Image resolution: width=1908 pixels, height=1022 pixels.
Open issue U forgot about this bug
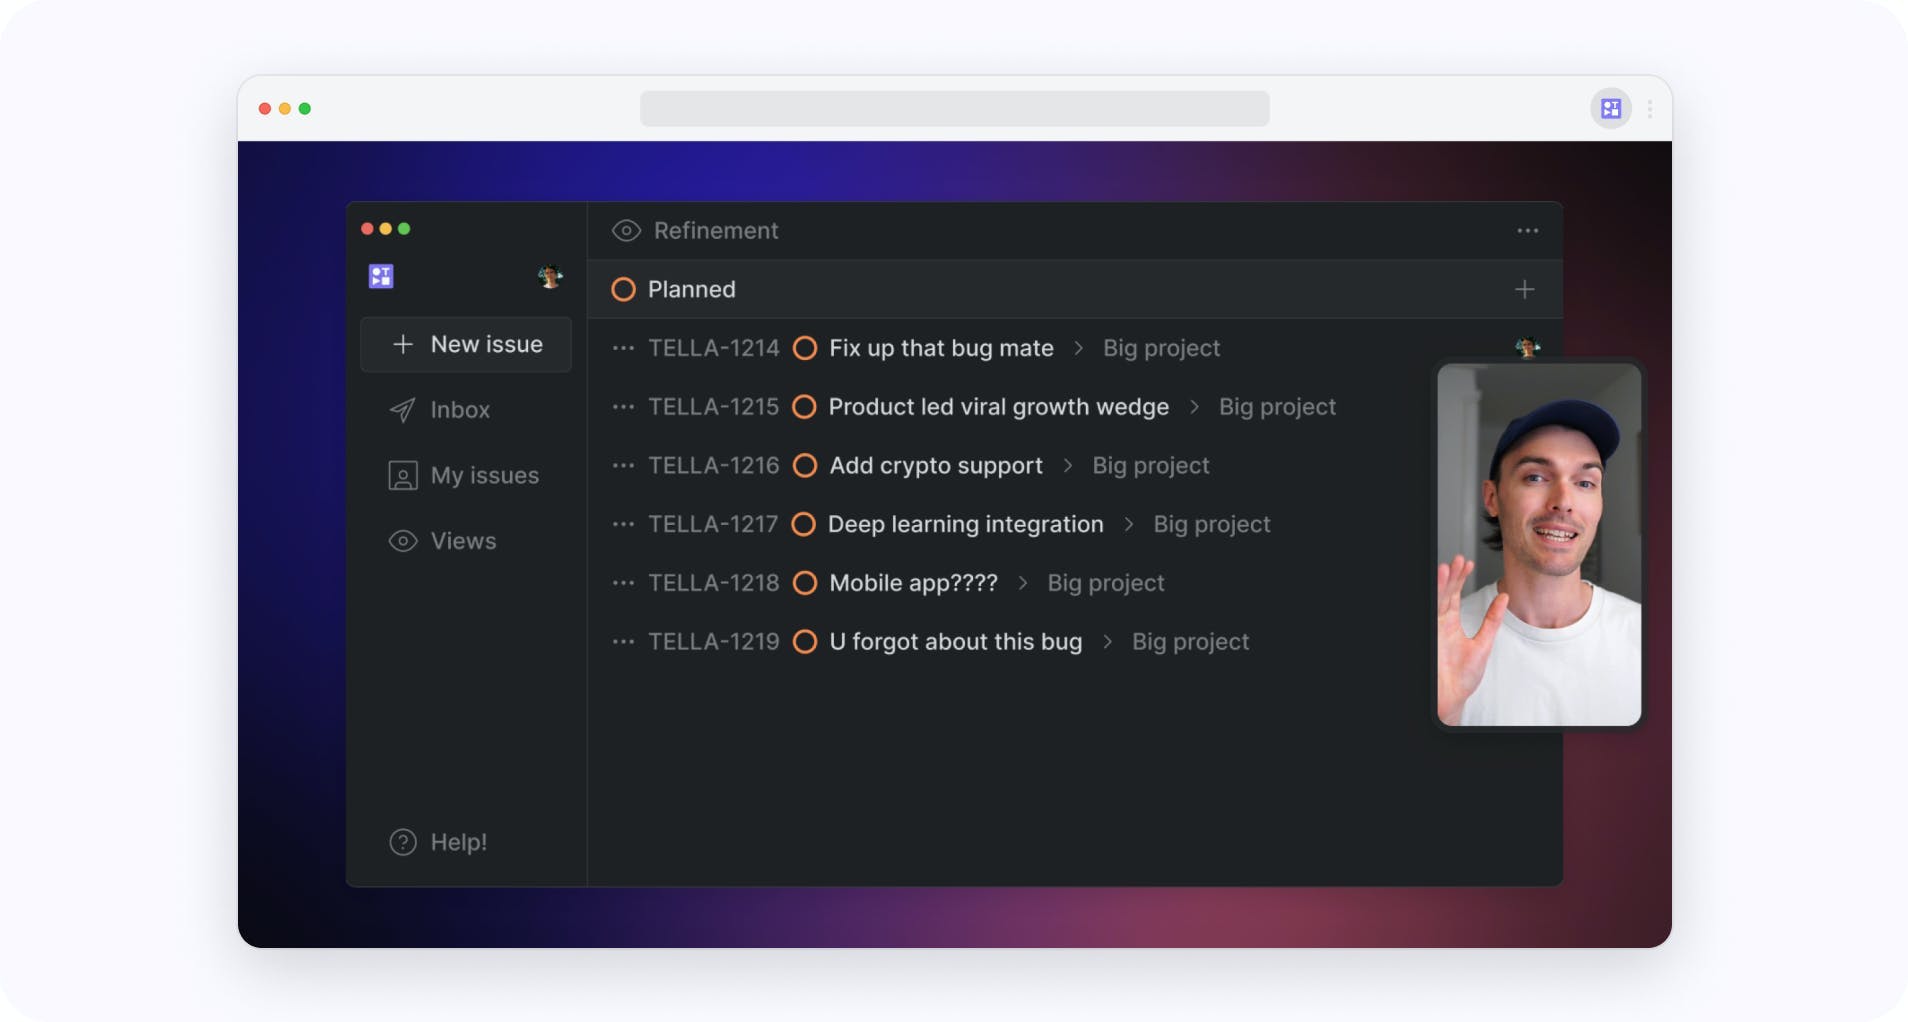point(955,642)
